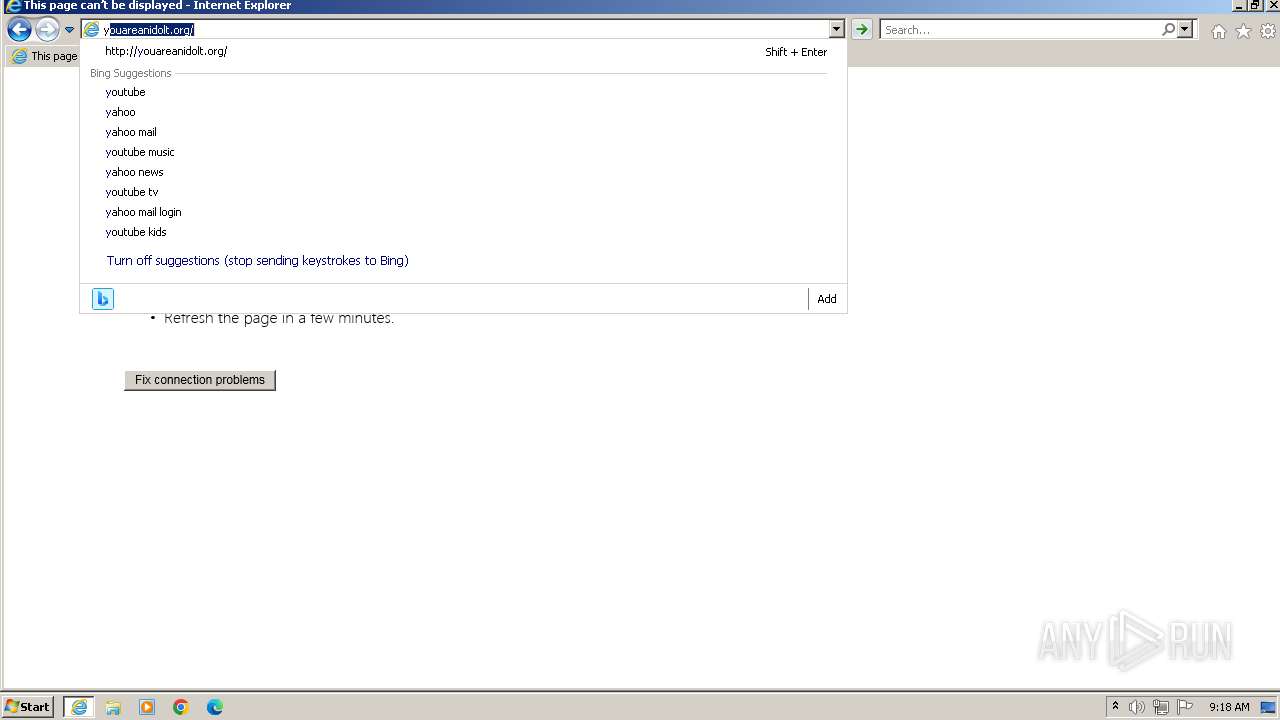Screen dimensions: 1280x720
Task: Select the 'youtube' Bing suggestion
Action: [463, 92]
